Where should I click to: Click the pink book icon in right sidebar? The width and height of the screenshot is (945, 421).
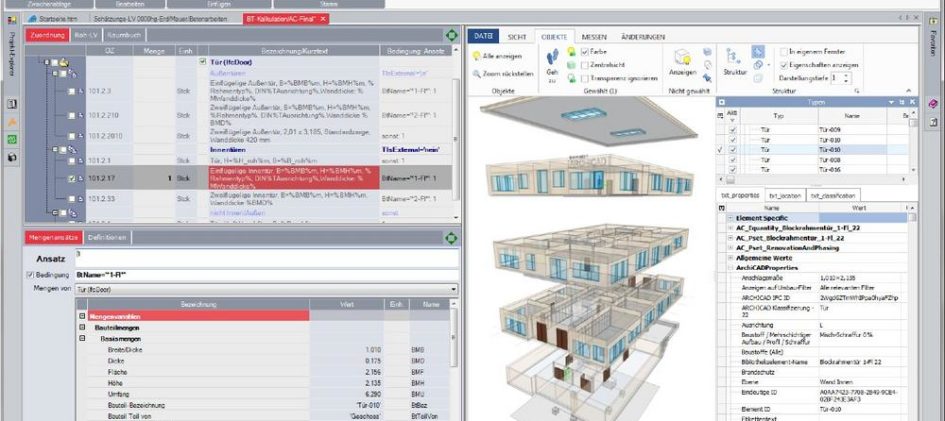(x=932, y=103)
